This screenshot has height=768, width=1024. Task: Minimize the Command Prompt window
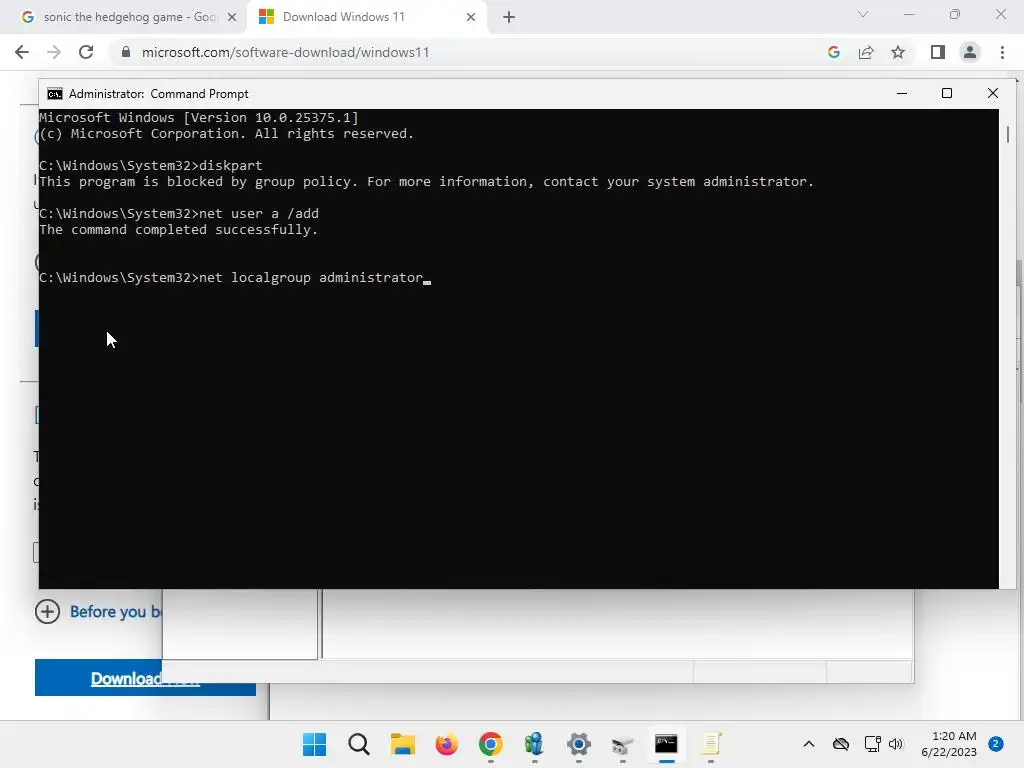click(902, 93)
